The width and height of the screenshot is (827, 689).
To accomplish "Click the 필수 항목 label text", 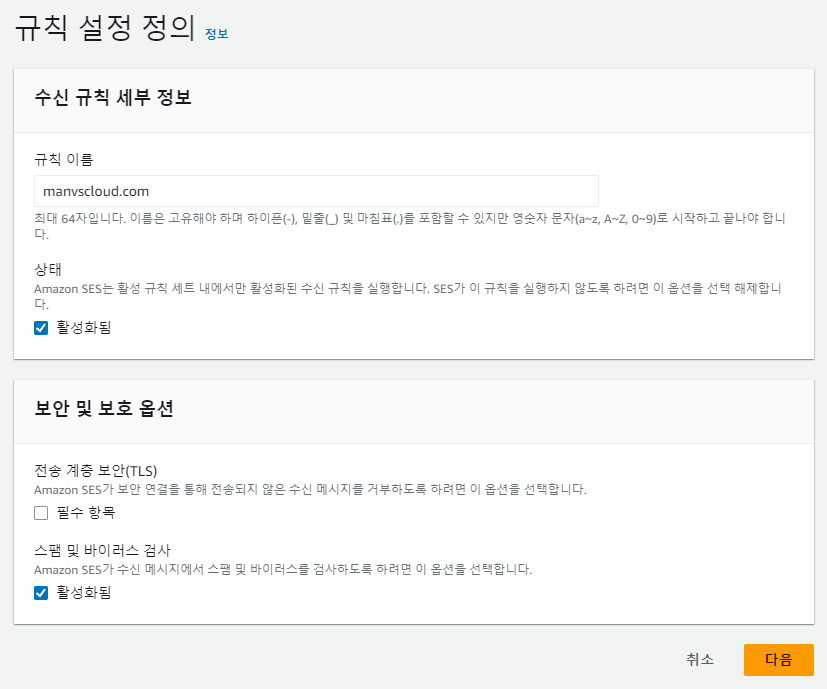I will (x=86, y=513).
